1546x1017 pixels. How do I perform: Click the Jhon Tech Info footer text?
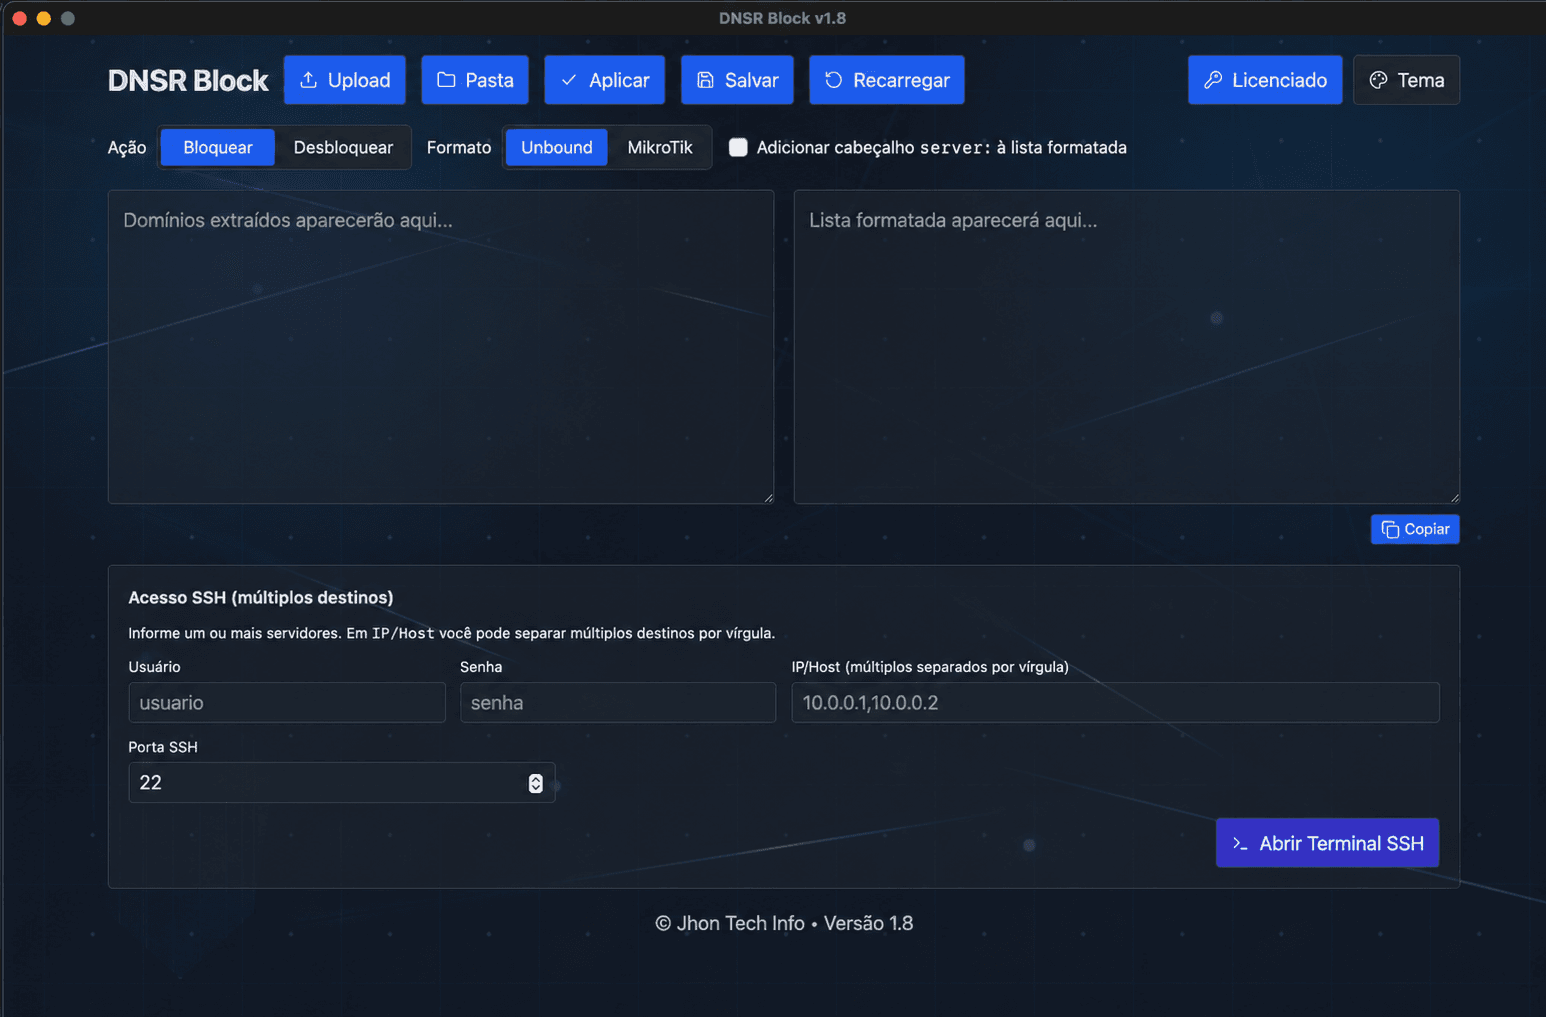coord(784,923)
